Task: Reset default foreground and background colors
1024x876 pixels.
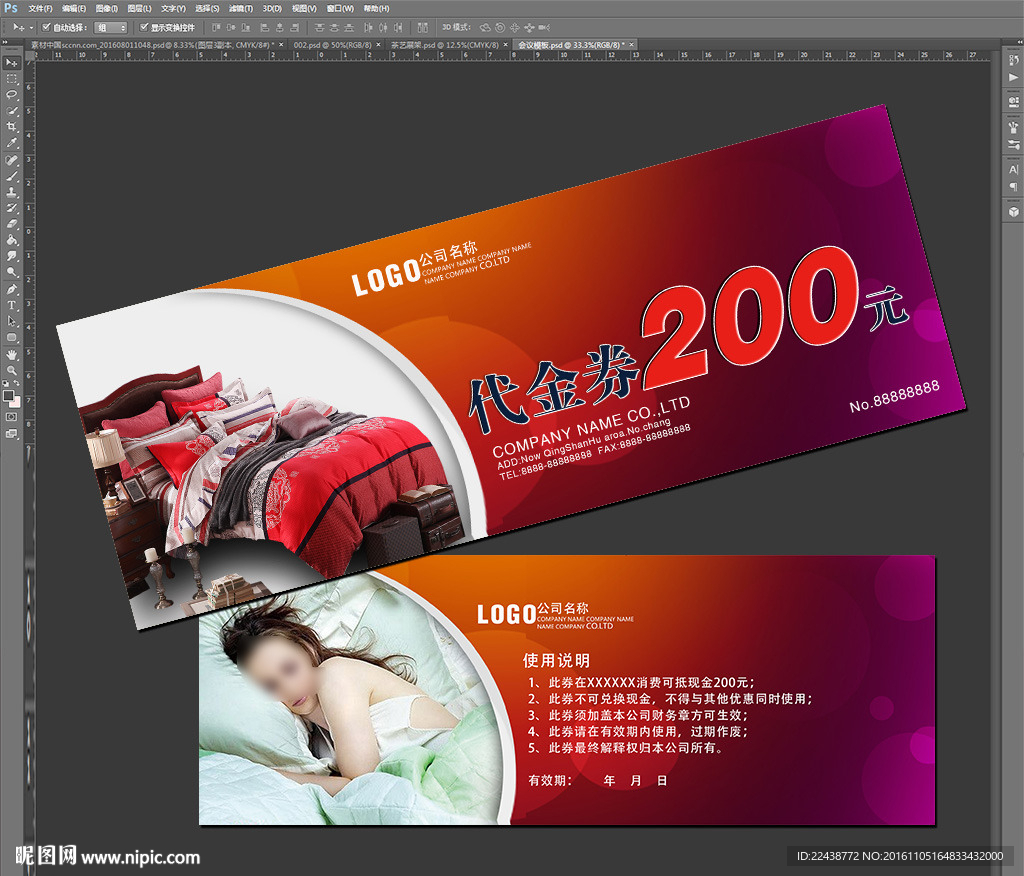Action: coord(6,383)
